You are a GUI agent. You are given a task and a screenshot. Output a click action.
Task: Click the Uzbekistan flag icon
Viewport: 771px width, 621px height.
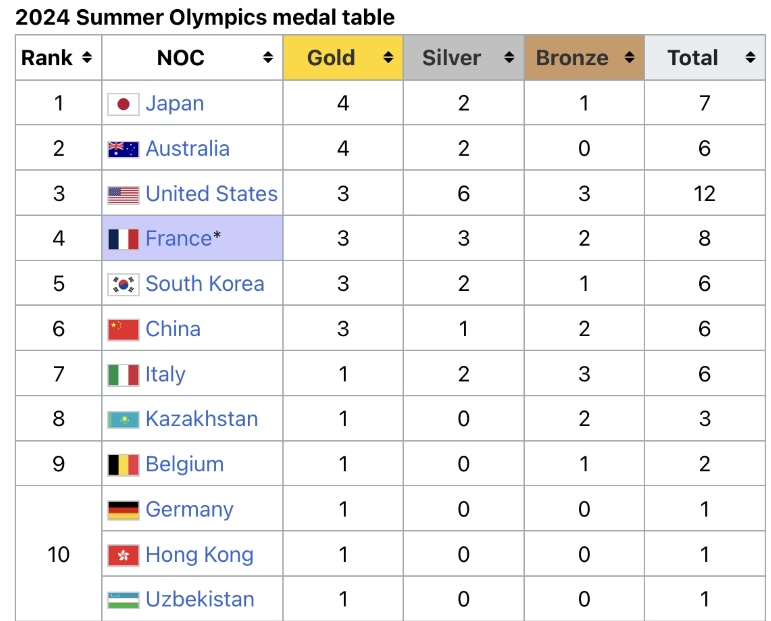click(123, 600)
